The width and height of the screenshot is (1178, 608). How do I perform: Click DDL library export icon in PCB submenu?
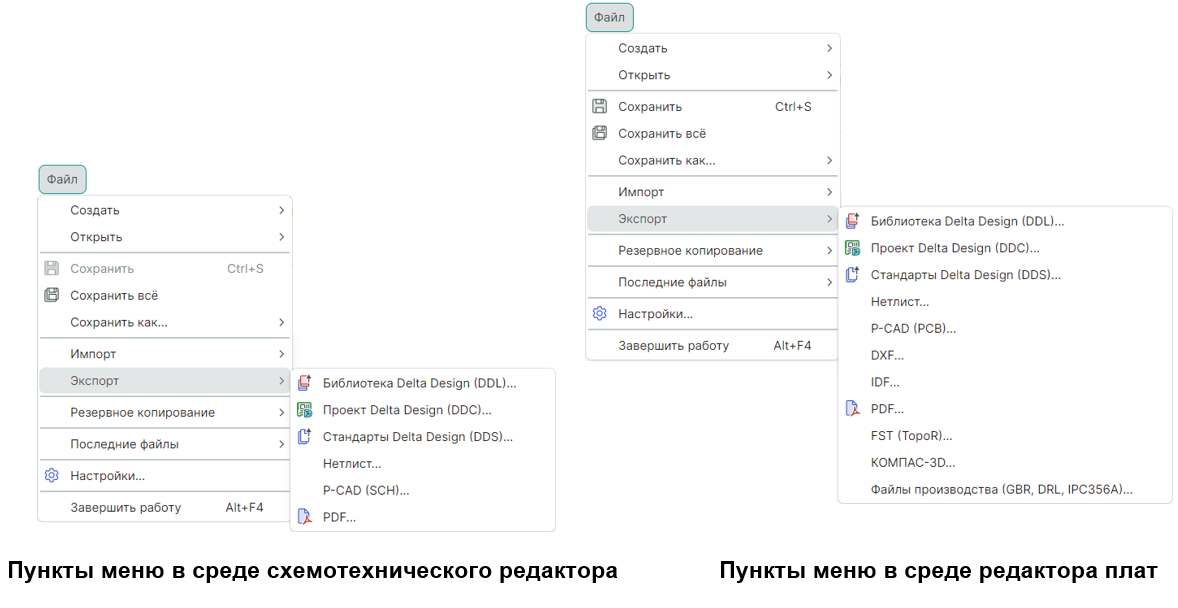tap(852, 221)
